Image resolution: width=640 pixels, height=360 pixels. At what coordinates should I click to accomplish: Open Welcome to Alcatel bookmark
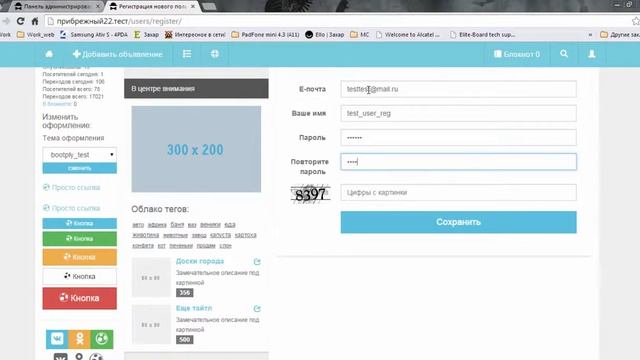408,35
